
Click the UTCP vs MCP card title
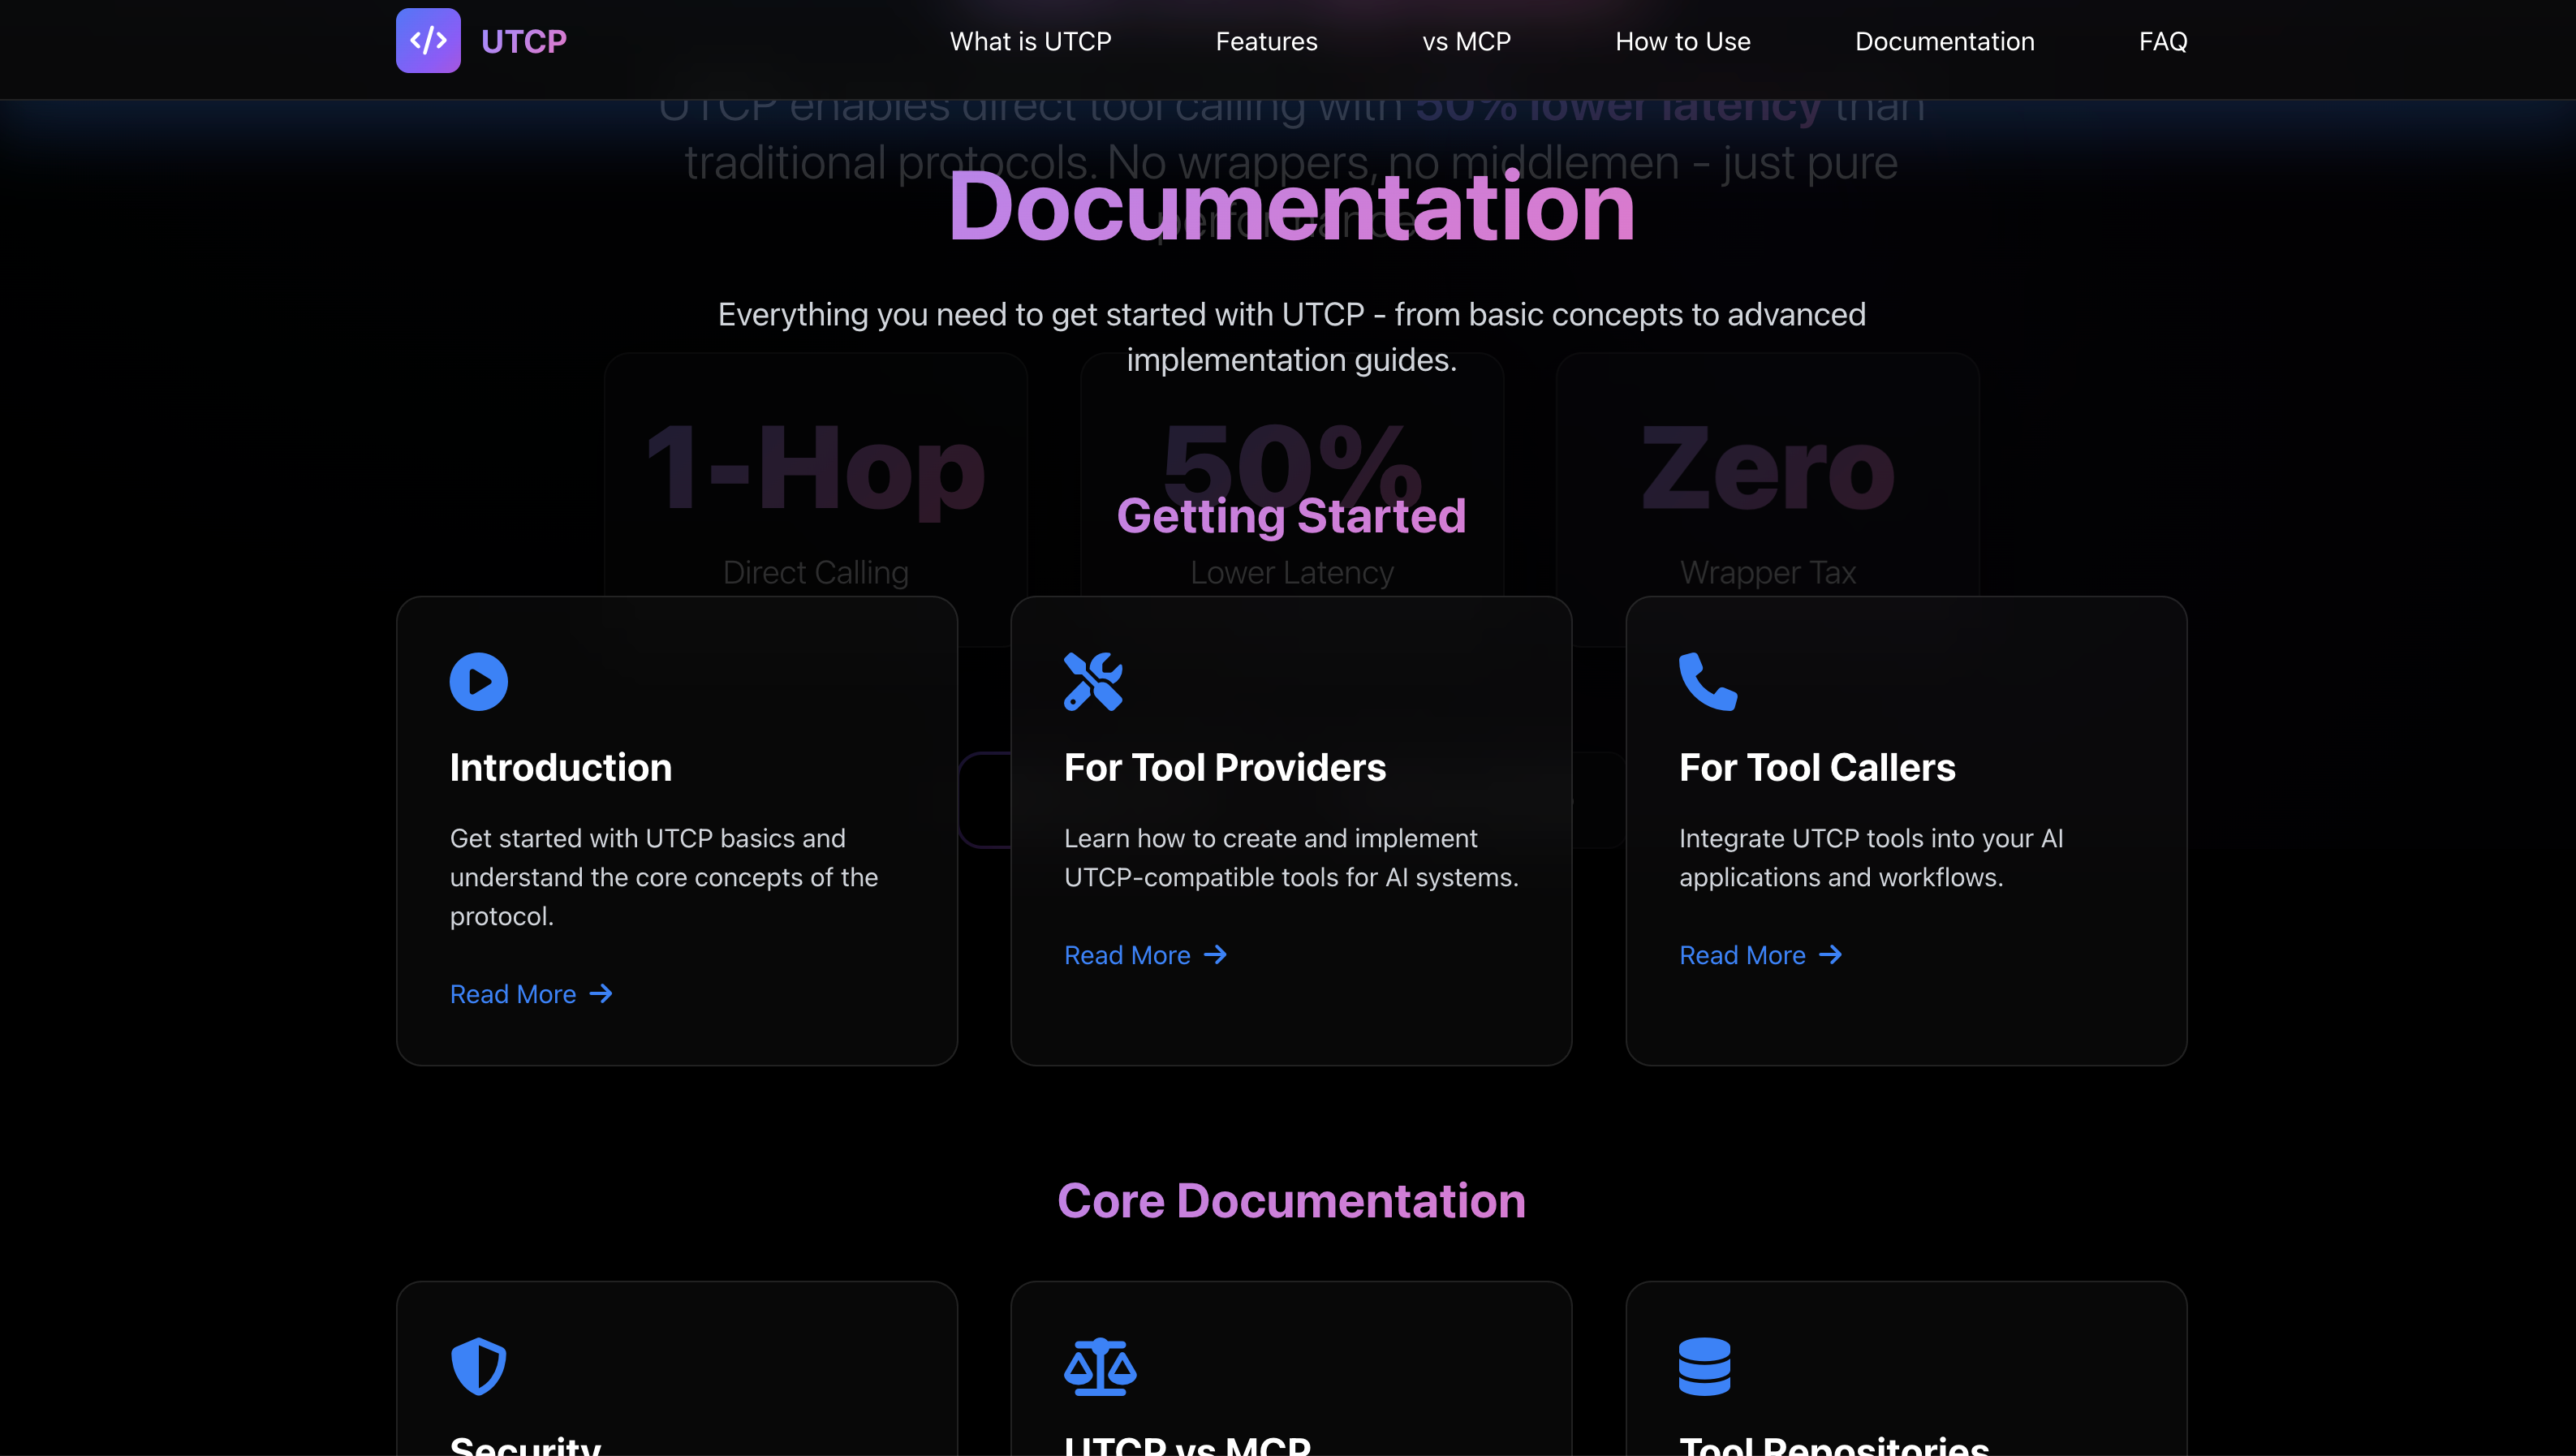coord(1187,1445)
